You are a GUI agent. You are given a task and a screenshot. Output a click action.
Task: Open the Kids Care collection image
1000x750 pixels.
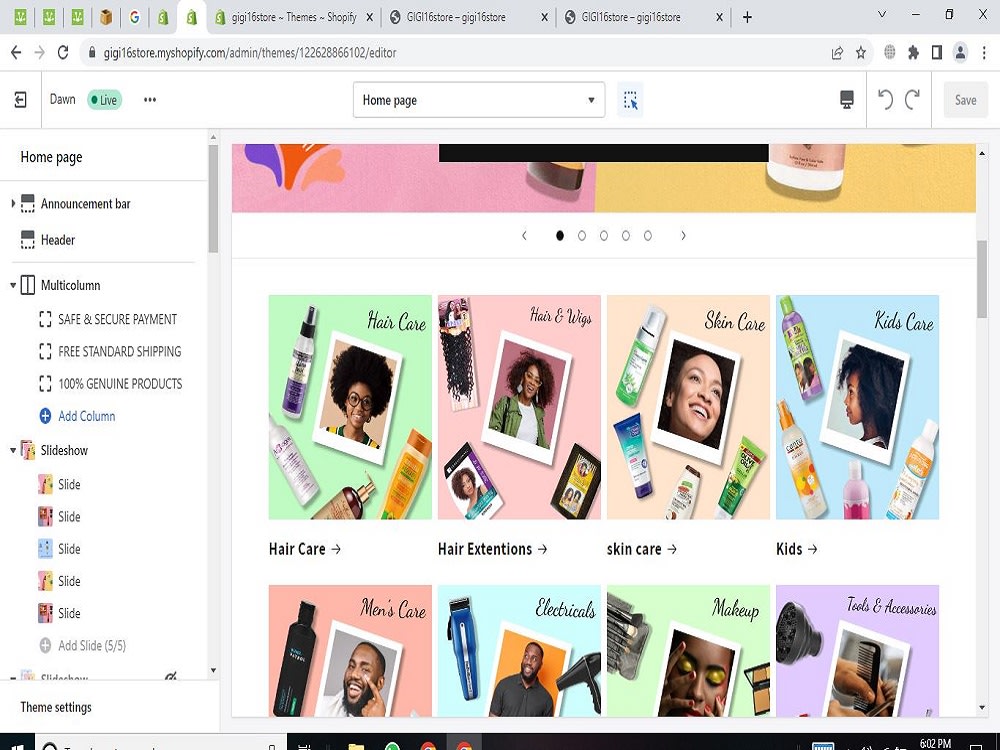(857, 407)
